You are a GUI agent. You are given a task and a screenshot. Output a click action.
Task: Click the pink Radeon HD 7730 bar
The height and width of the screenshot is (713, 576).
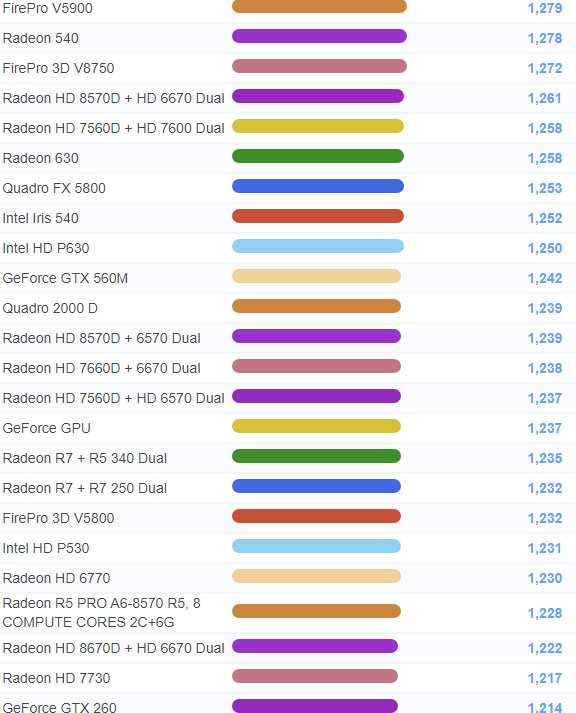coord(315,677)
